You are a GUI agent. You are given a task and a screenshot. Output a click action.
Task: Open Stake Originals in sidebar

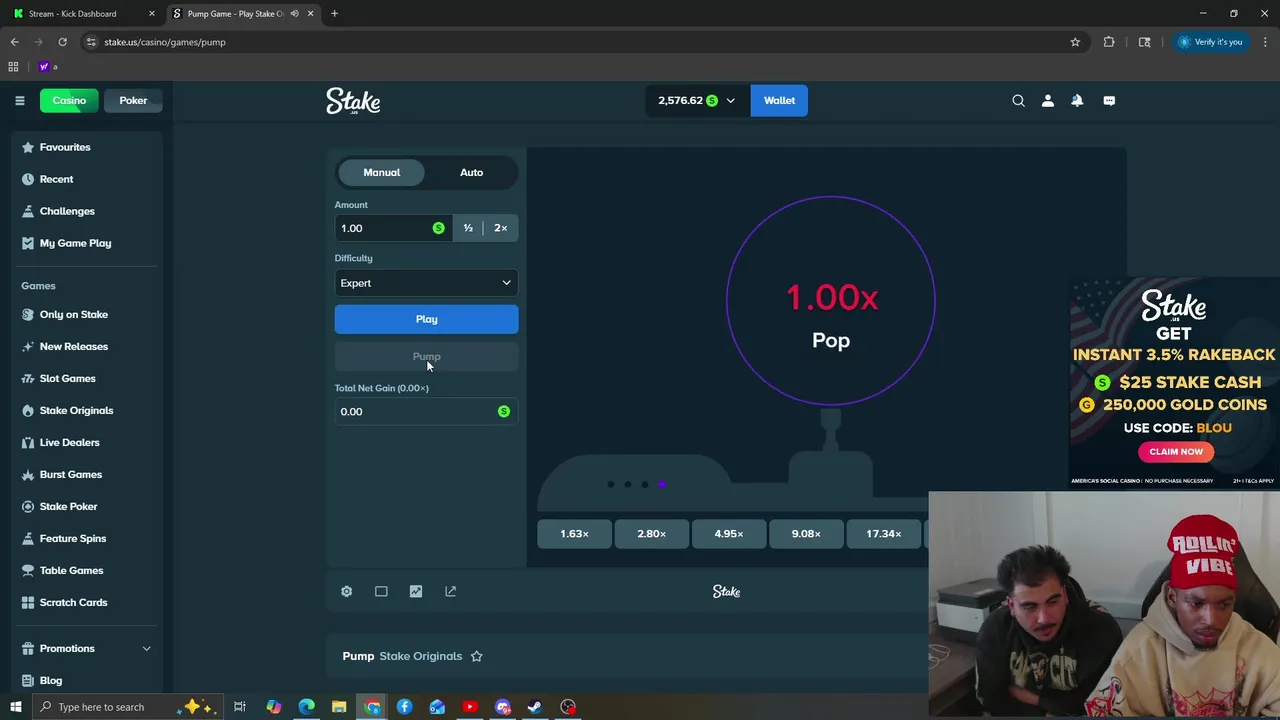pos(76,410)
